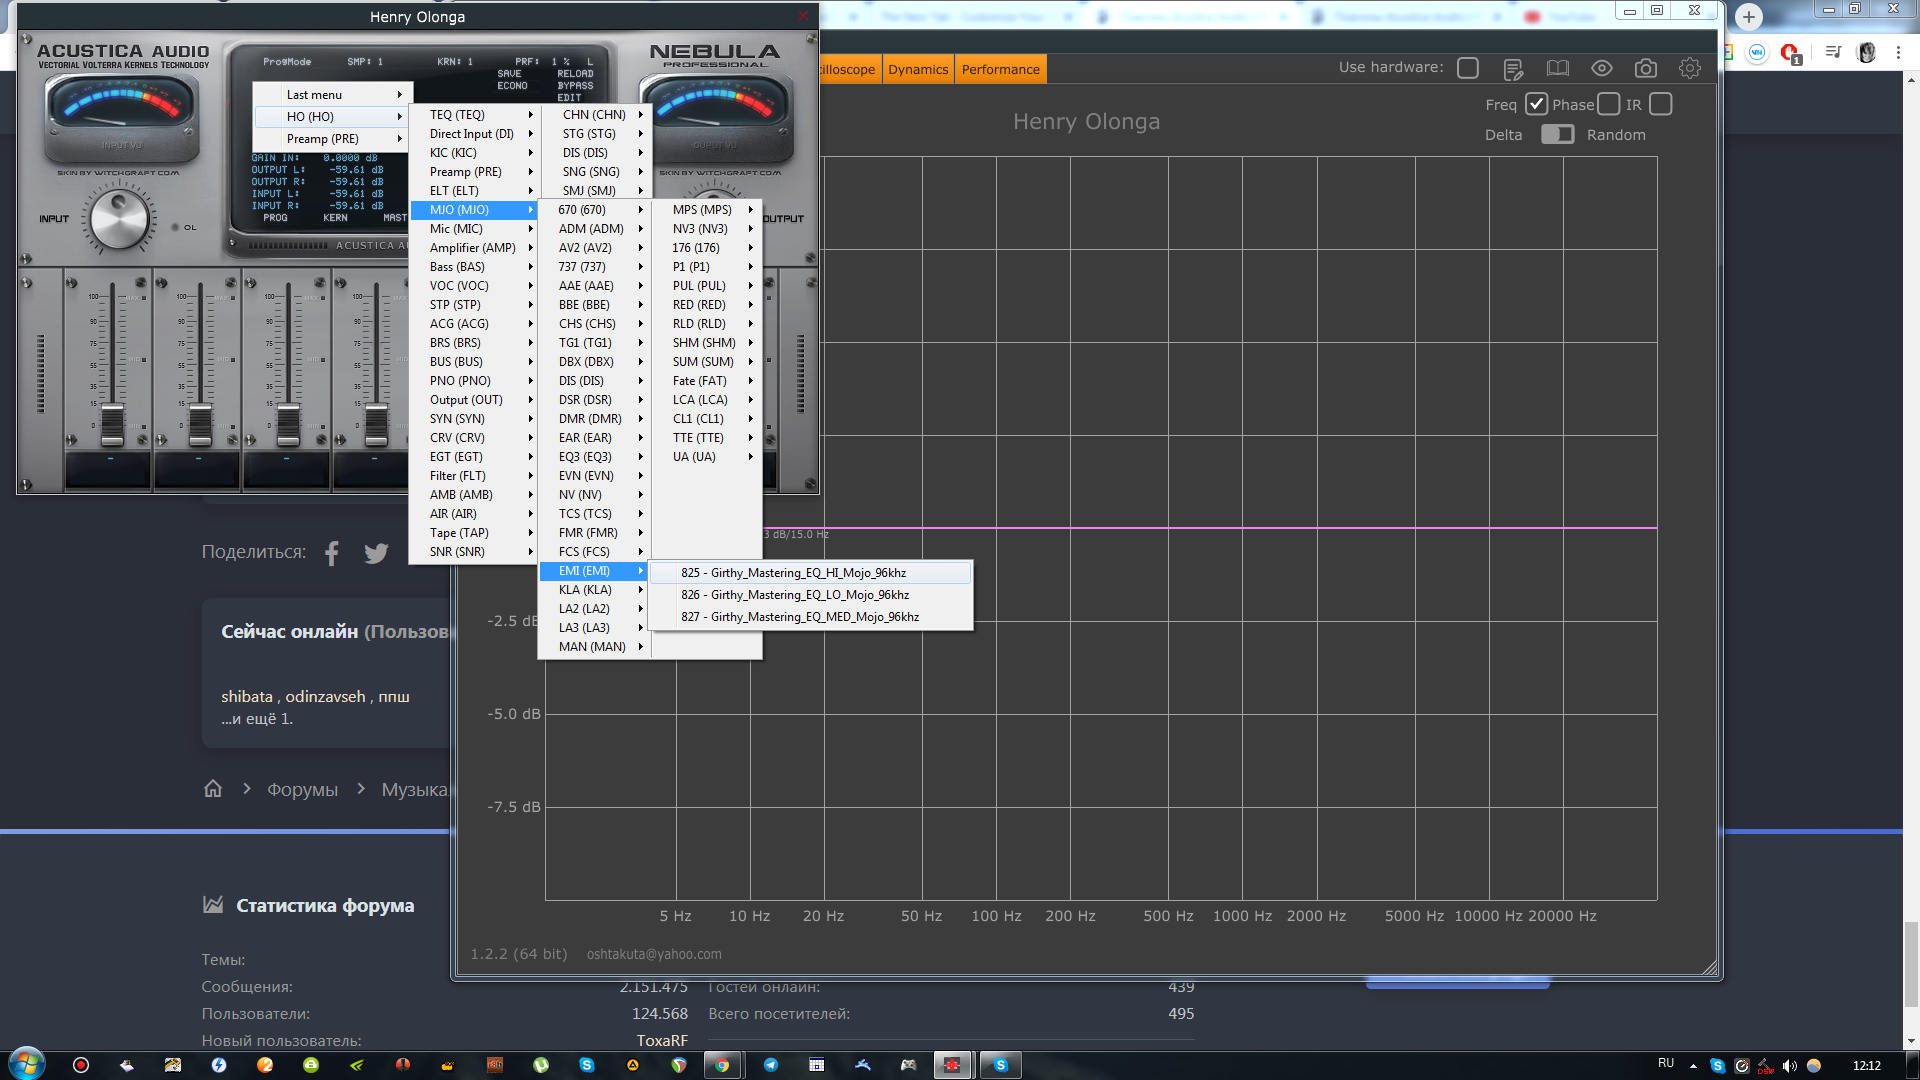This screenshot has height=1080, width=1920.
Task: Expand the MPS (MPS) submenu
Action: 706,210
